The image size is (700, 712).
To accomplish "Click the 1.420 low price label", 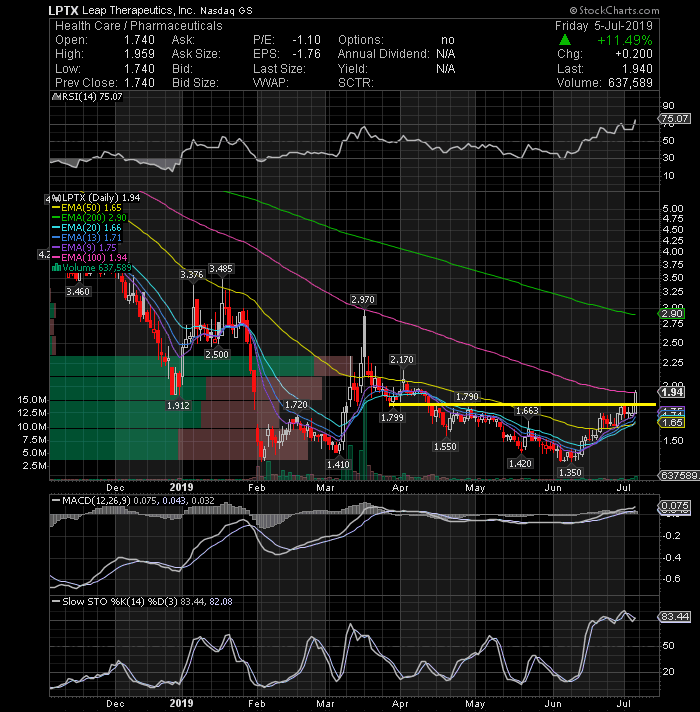I will click(x=520, y=464).
